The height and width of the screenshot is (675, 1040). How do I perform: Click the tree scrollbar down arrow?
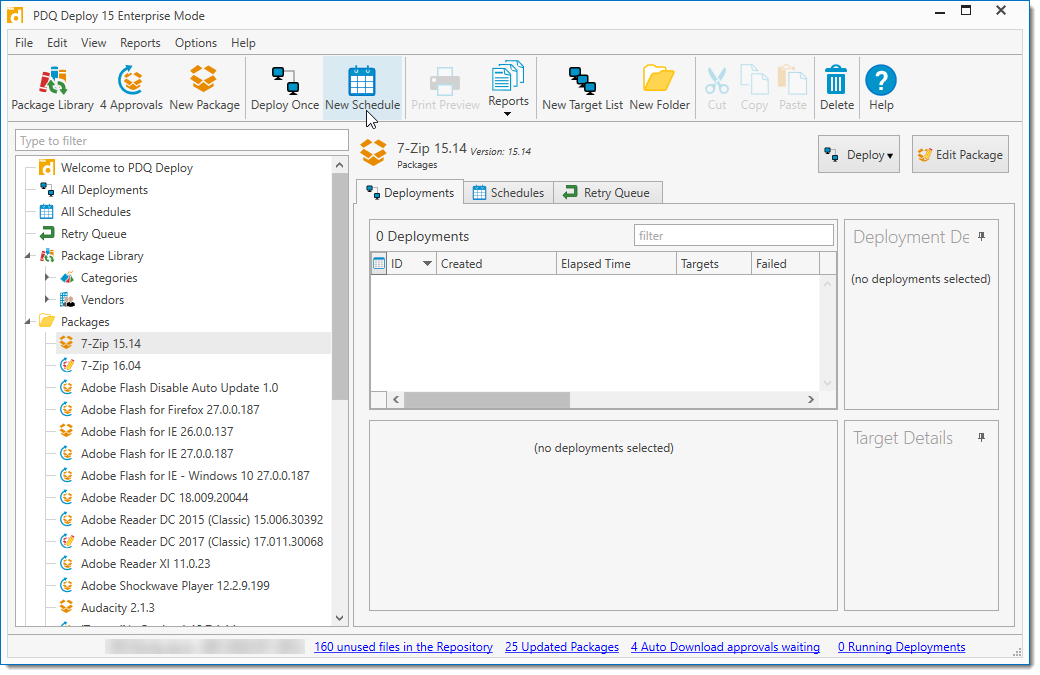tap(340, 618)
